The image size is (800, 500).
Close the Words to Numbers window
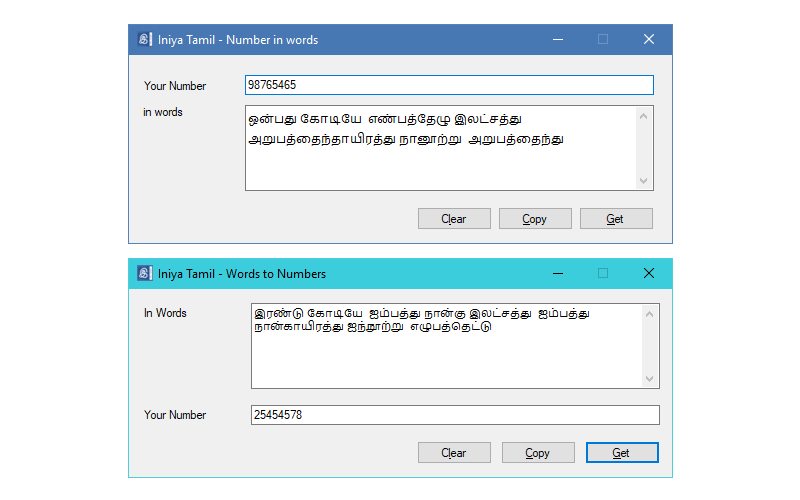(x=648, y=273)
